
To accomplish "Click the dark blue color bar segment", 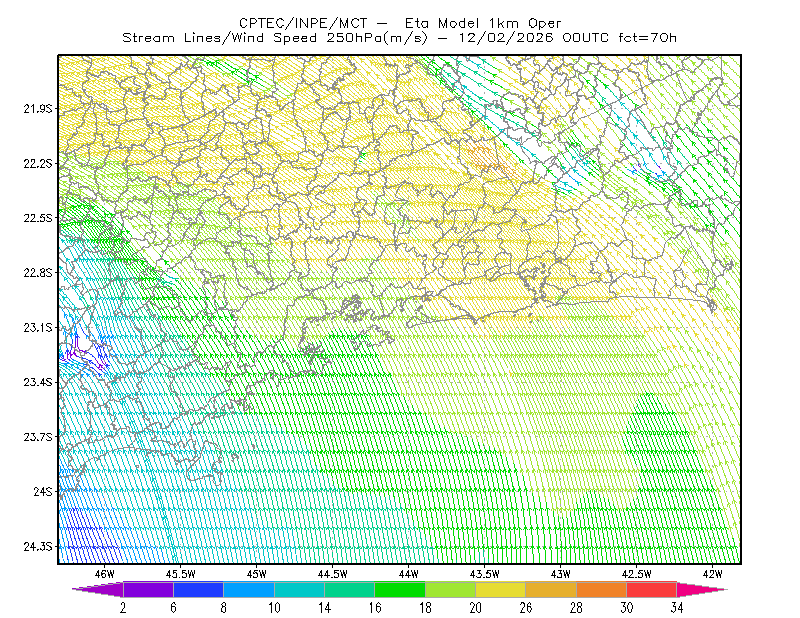I will (x=198, y=589).
